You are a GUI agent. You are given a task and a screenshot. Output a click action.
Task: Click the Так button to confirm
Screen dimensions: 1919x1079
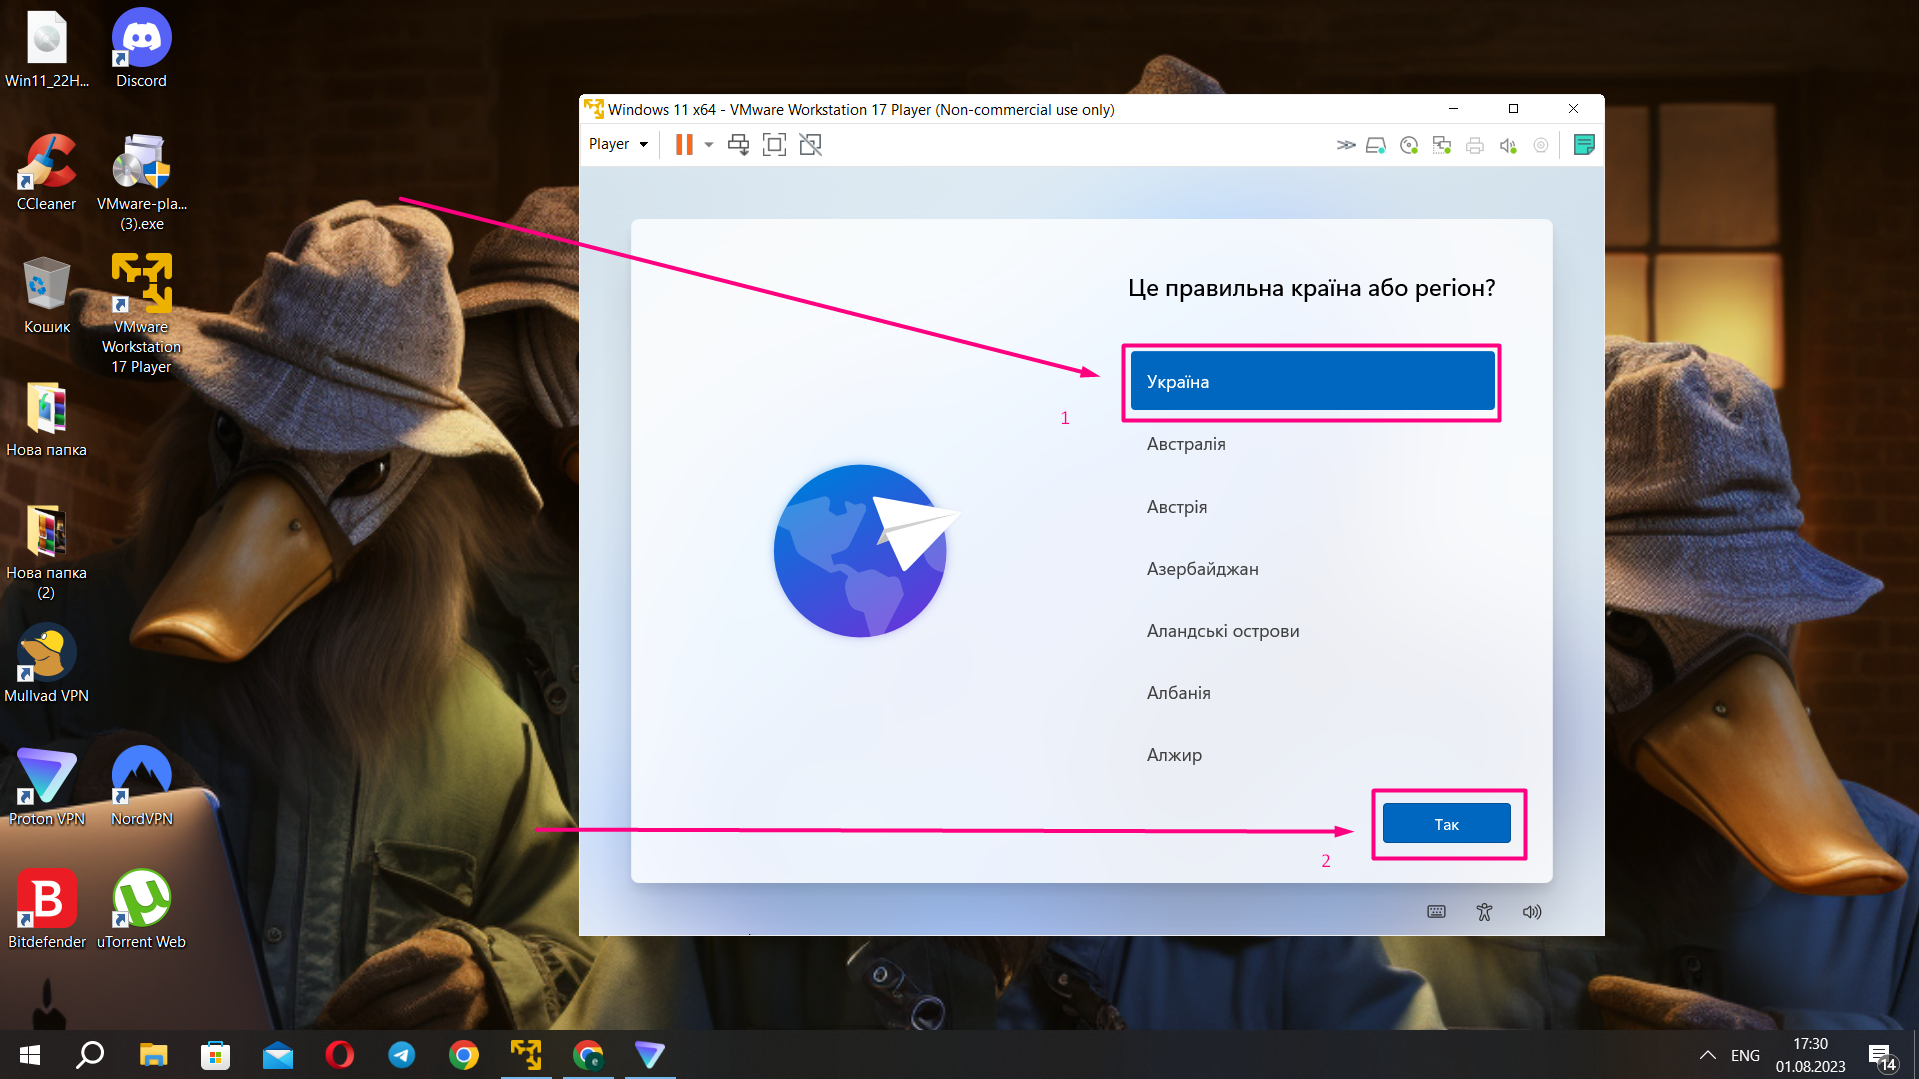click(x=1446, y=824)
